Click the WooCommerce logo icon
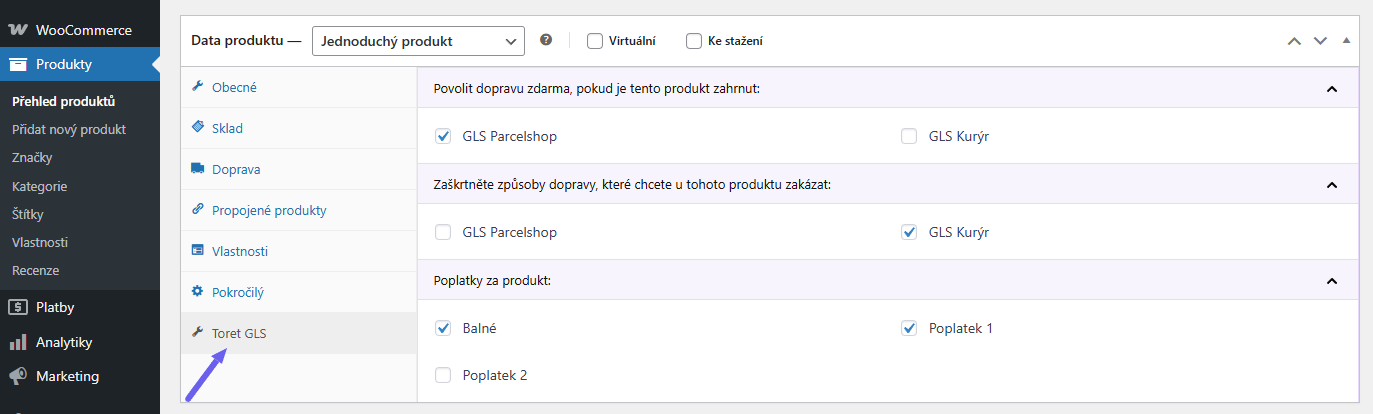The height and width of the screenshot is (414, 1373). [18, 30]
